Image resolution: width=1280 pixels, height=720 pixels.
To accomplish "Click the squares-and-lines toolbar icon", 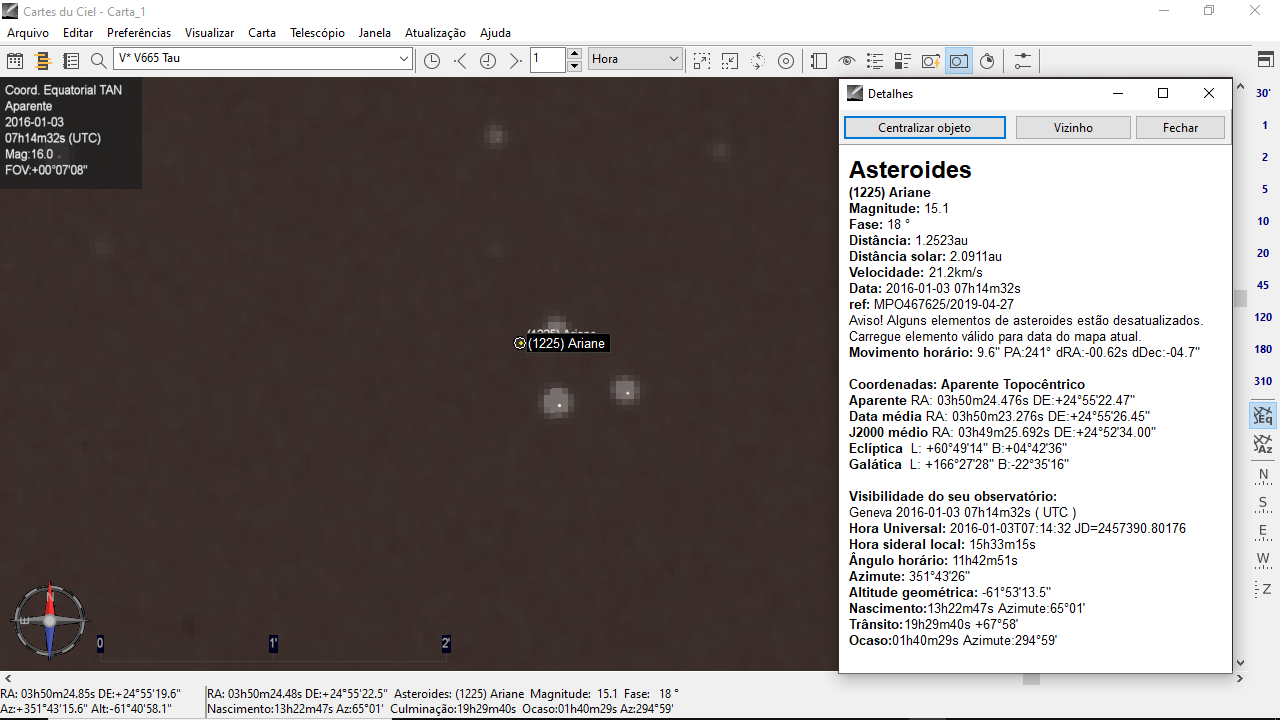I will pos(903,61).
